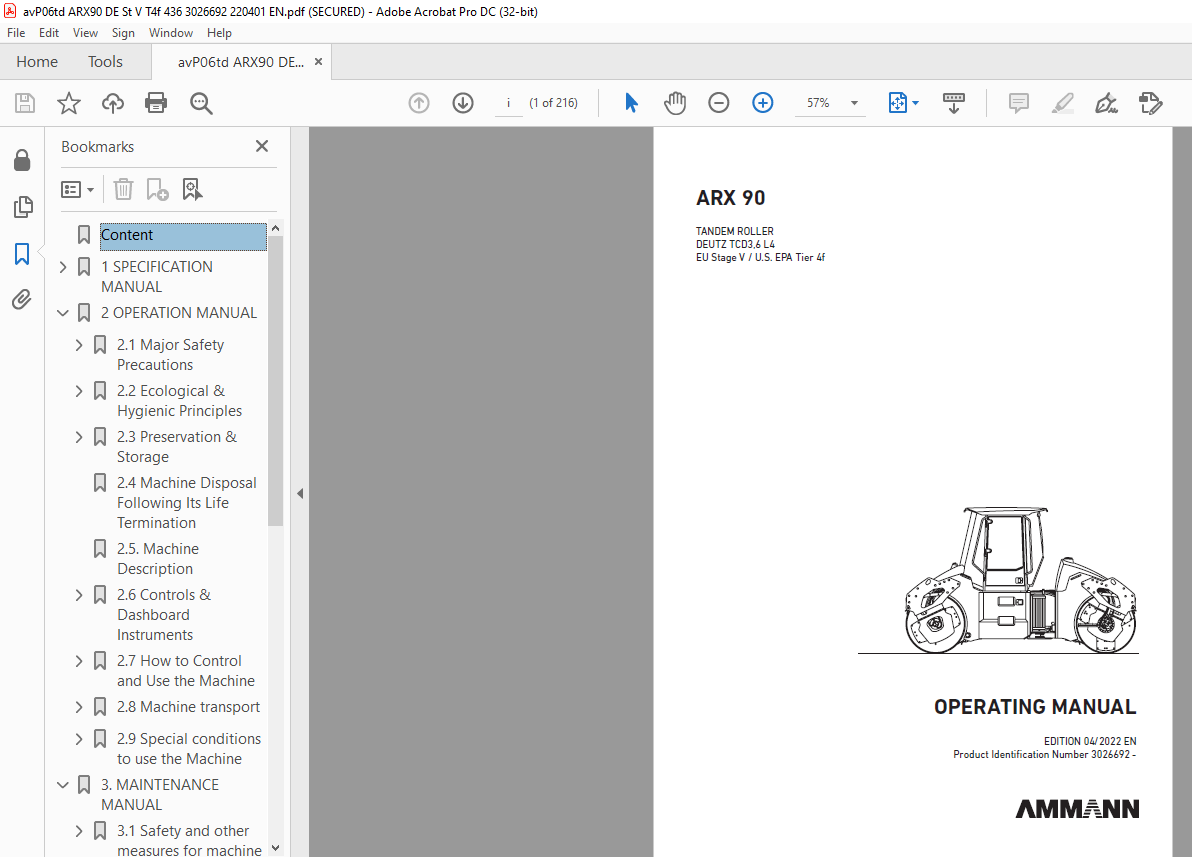The image size is (1192, 857).
Task: Open the Window menu
Action: point(170,33)
